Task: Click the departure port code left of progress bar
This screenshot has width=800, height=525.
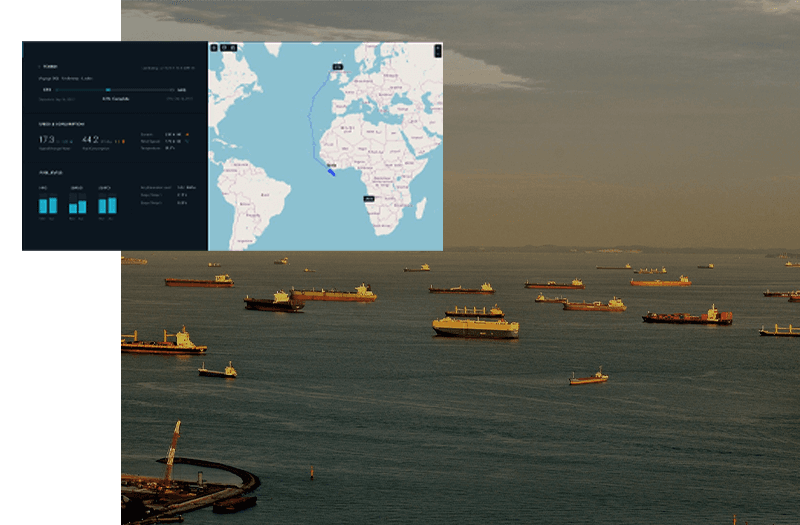Action: (x=46, y=89)
